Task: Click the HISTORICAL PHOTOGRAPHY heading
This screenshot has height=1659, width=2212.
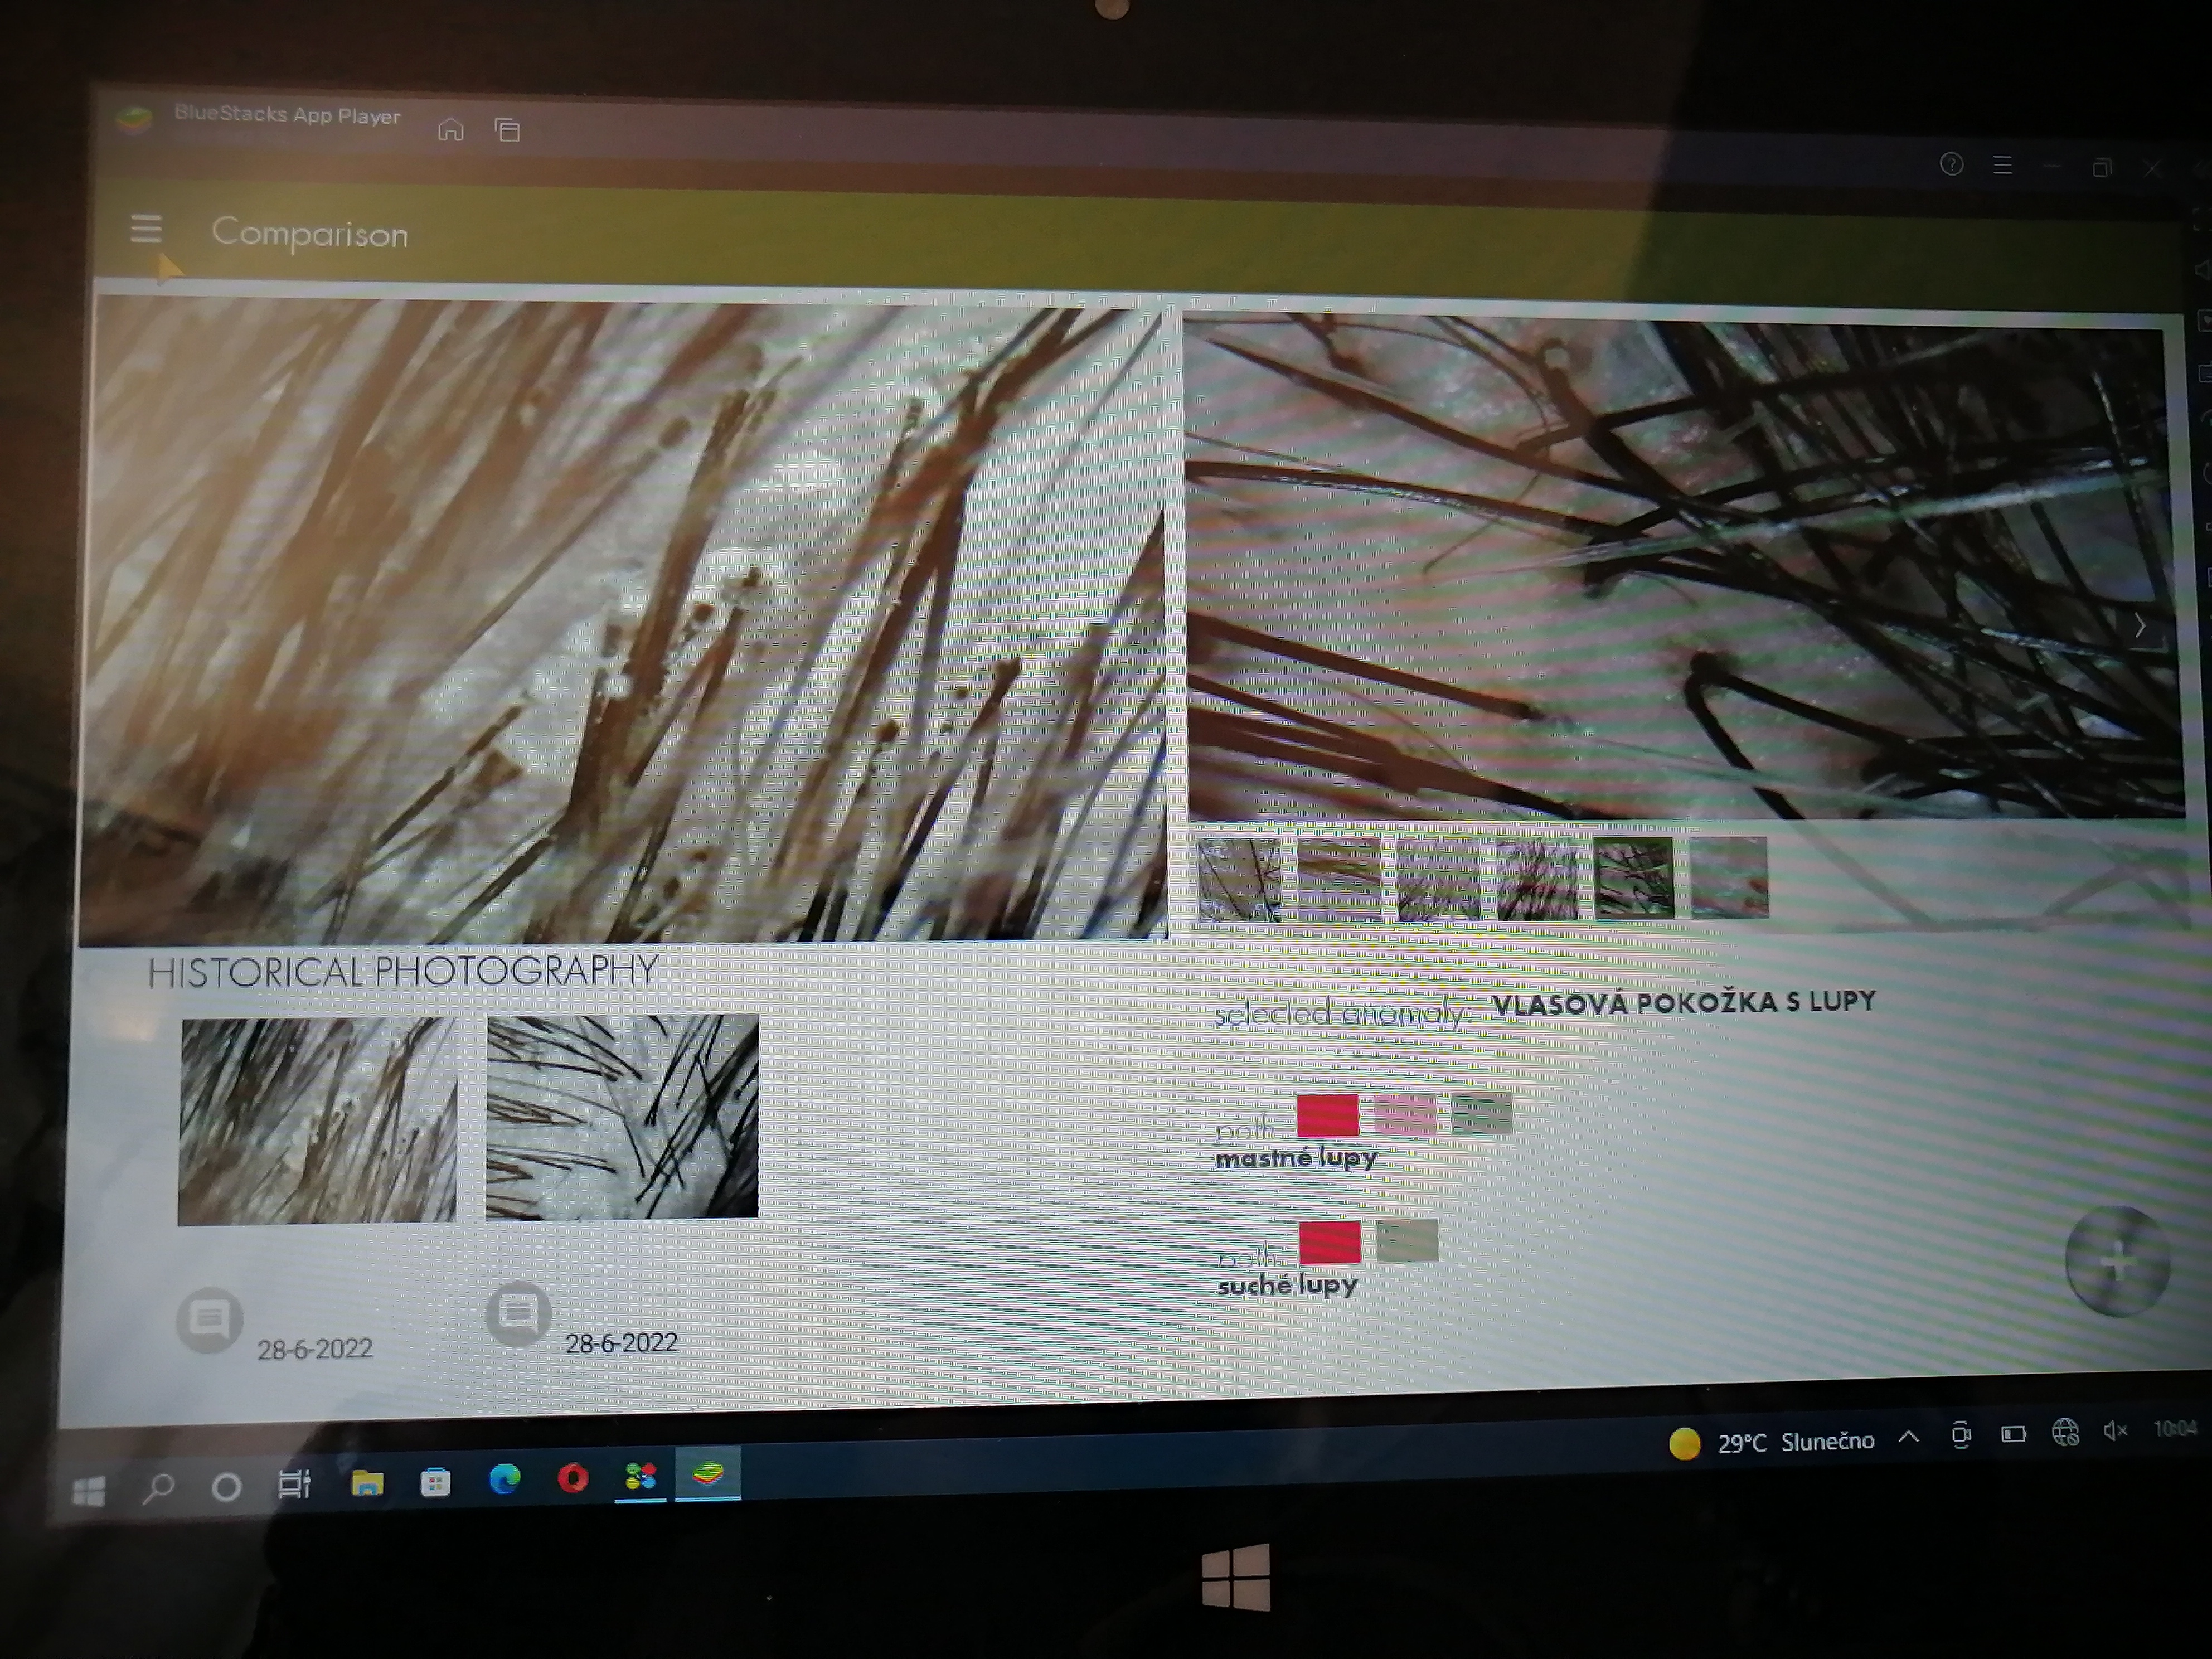Action: coord(403,971)
